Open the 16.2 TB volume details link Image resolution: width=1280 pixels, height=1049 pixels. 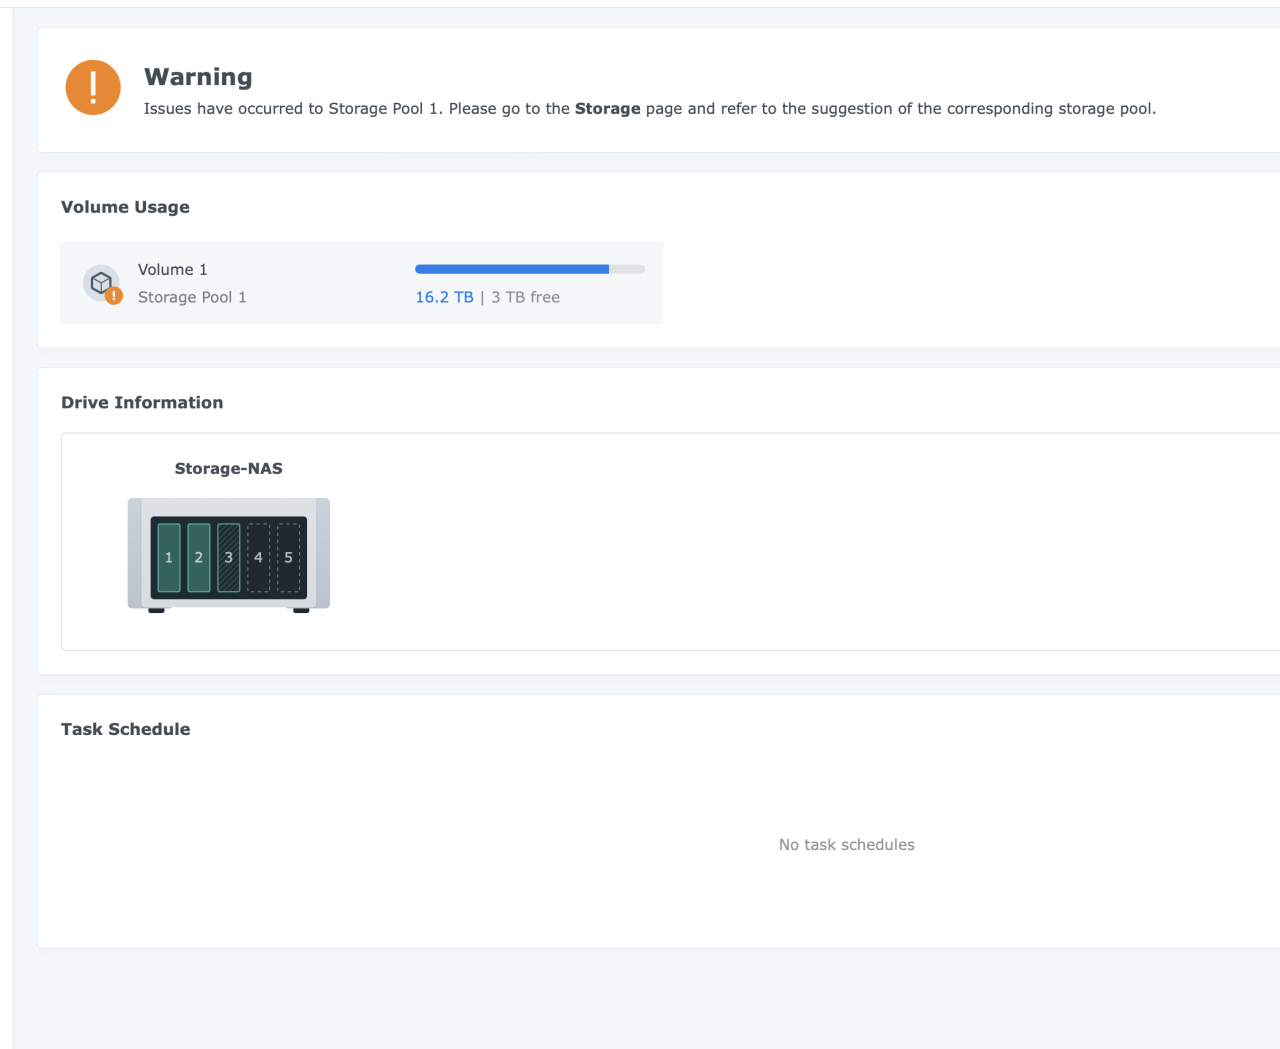(x=444, y=297)
